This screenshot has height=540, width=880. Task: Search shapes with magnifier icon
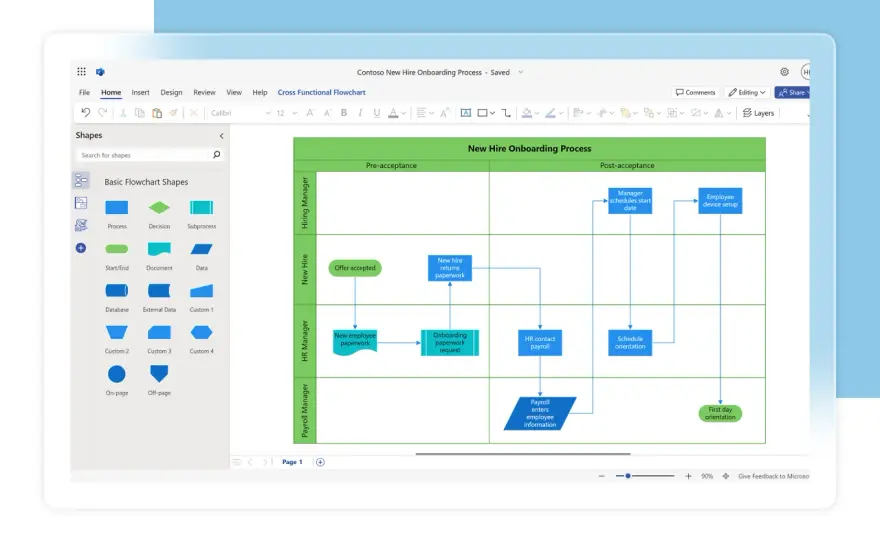pyautogui.click(x=217, y=154)
